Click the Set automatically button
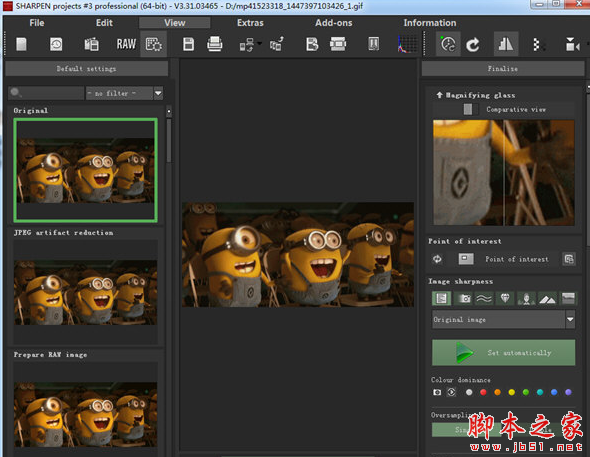The image size is (590, 457). (x=503, y=353)
